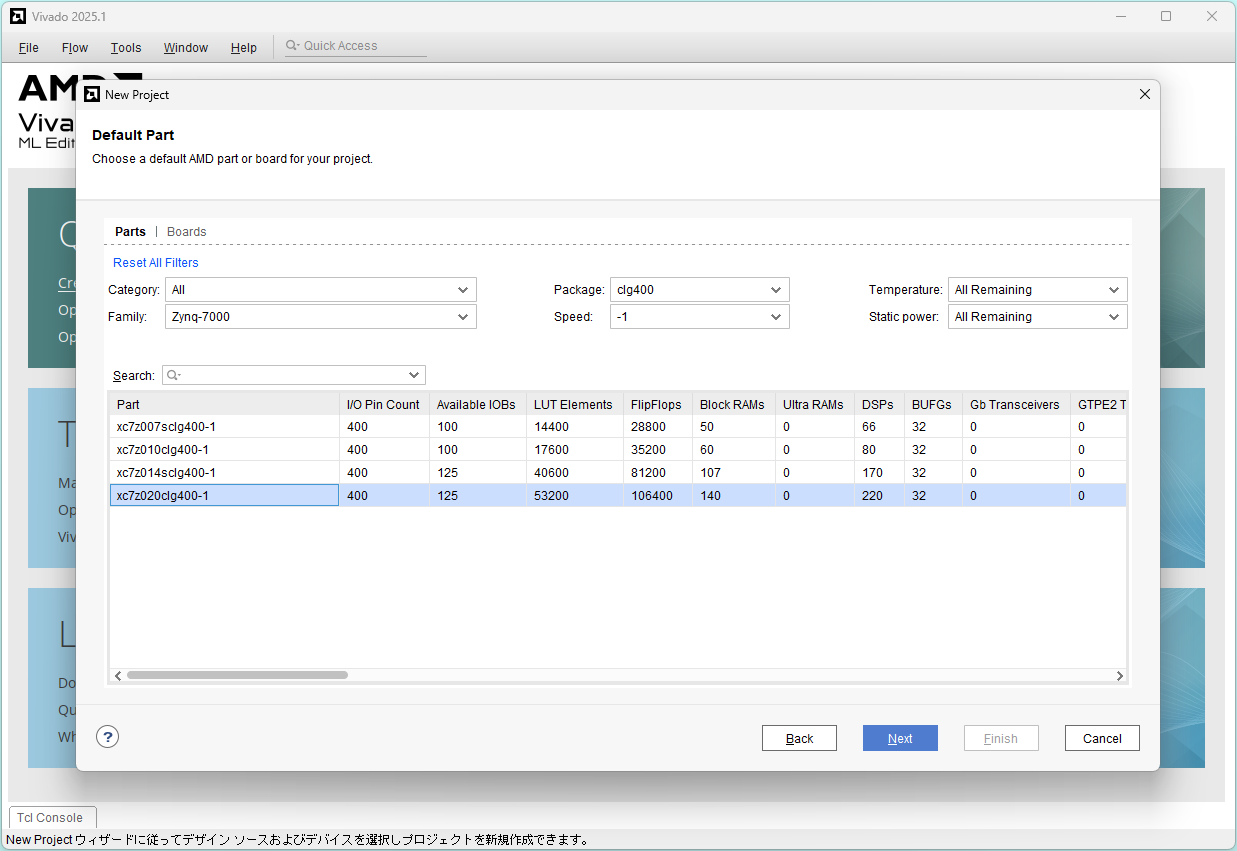Click right arrow of horizontal scrollbar
The height and width of the screenshot is (851, 1237).
tap(1119, 676)
